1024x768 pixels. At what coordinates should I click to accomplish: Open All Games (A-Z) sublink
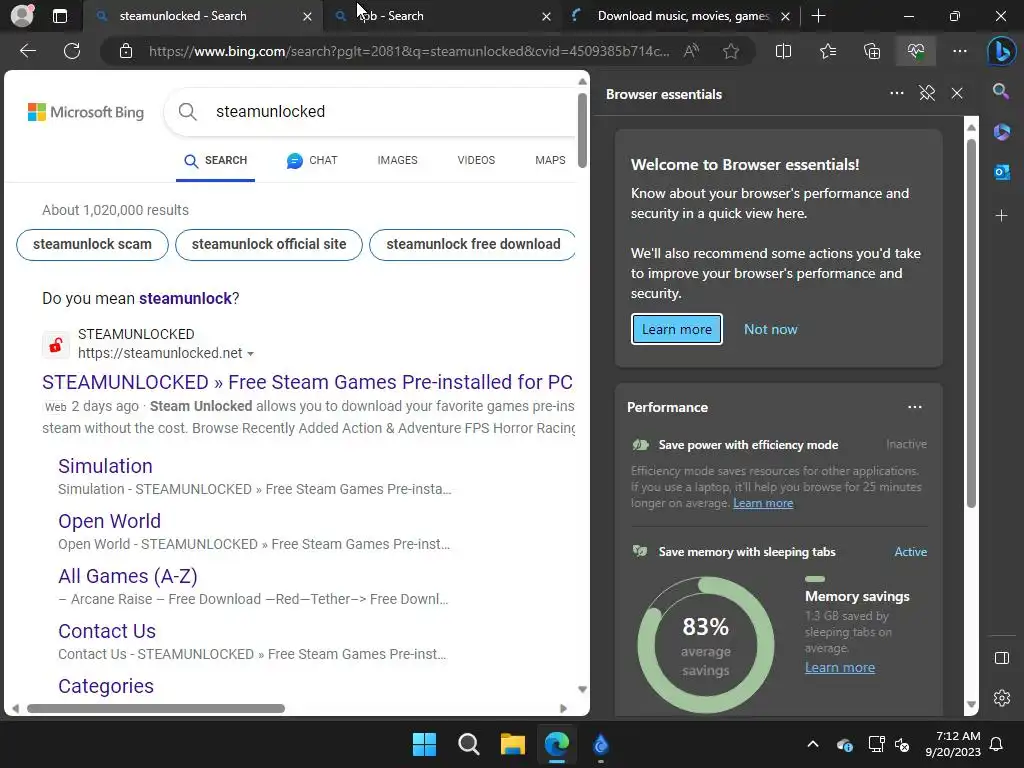pyautogui.click(x=127, y=576)
